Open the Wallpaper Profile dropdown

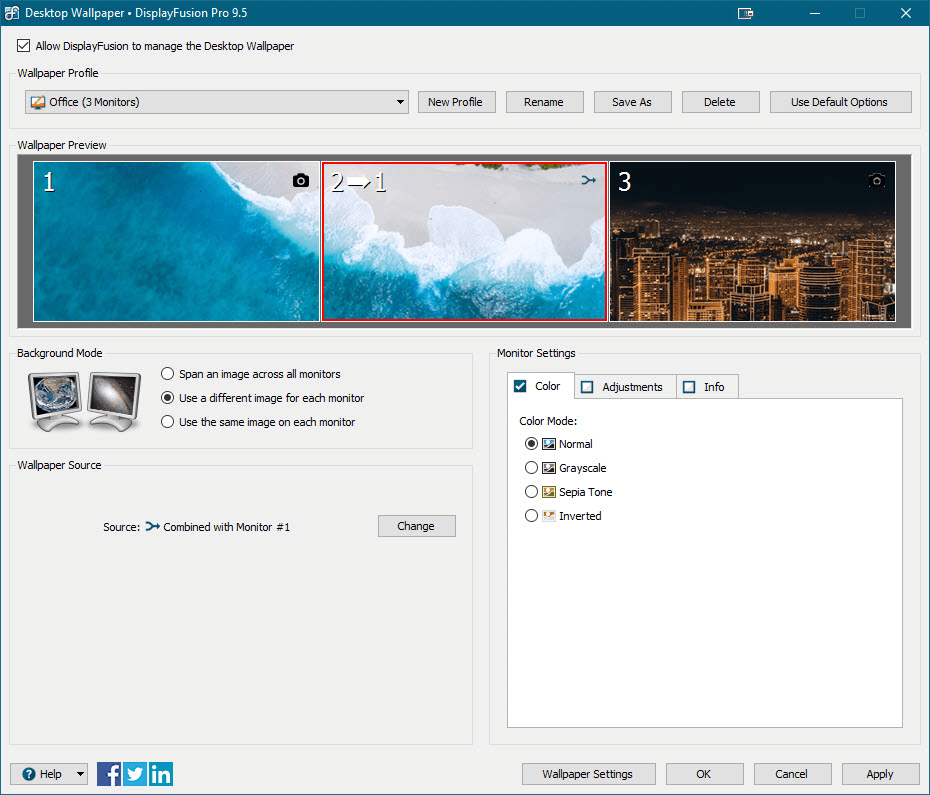tap(399, 101)
